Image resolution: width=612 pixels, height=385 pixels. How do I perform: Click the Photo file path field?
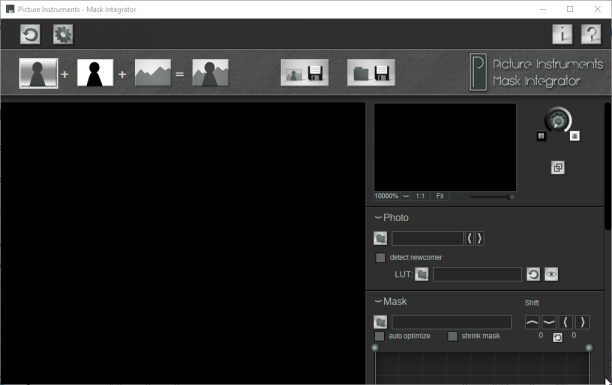(x=427, y=238)
